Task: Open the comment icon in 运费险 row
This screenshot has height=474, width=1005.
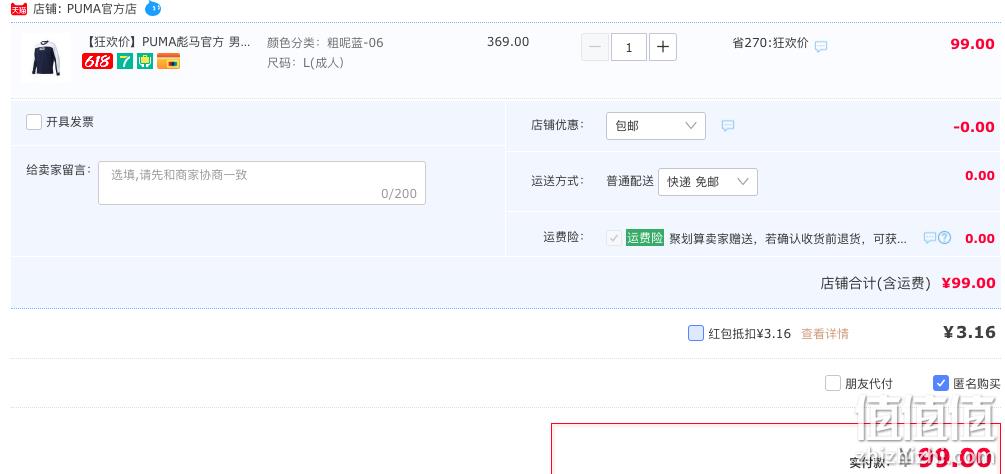Action: tap(929, 238)
